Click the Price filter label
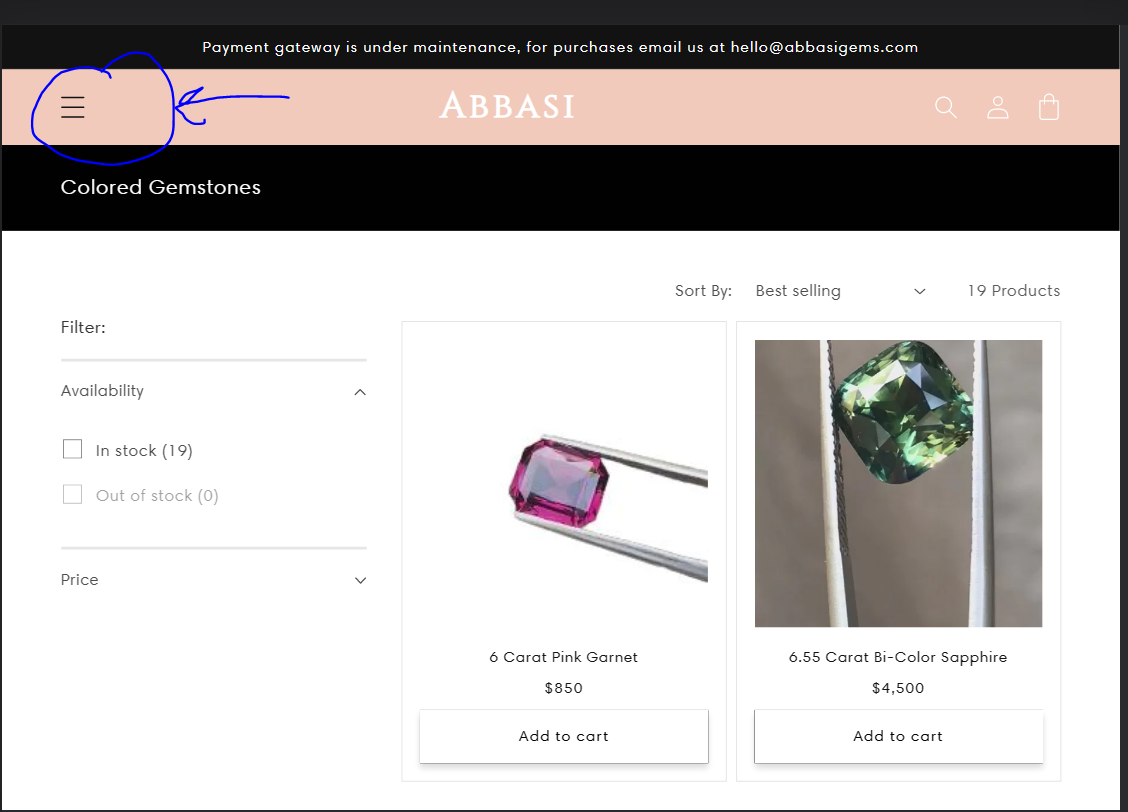Screen dimensions: 1128x812 point(79,580)
